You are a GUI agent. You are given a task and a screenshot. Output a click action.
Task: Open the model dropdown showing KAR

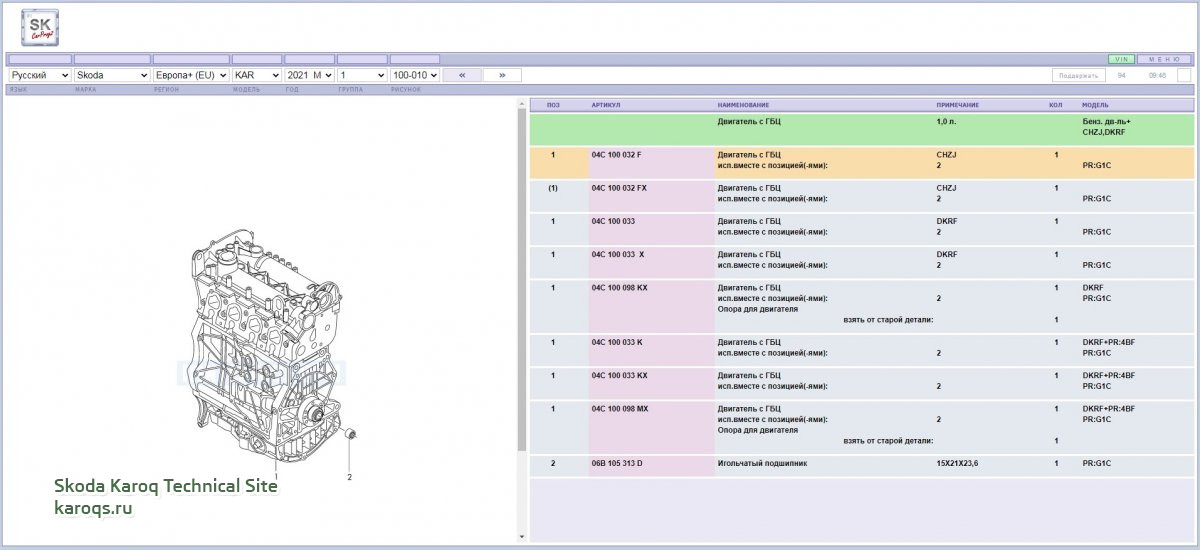point(257,75)
